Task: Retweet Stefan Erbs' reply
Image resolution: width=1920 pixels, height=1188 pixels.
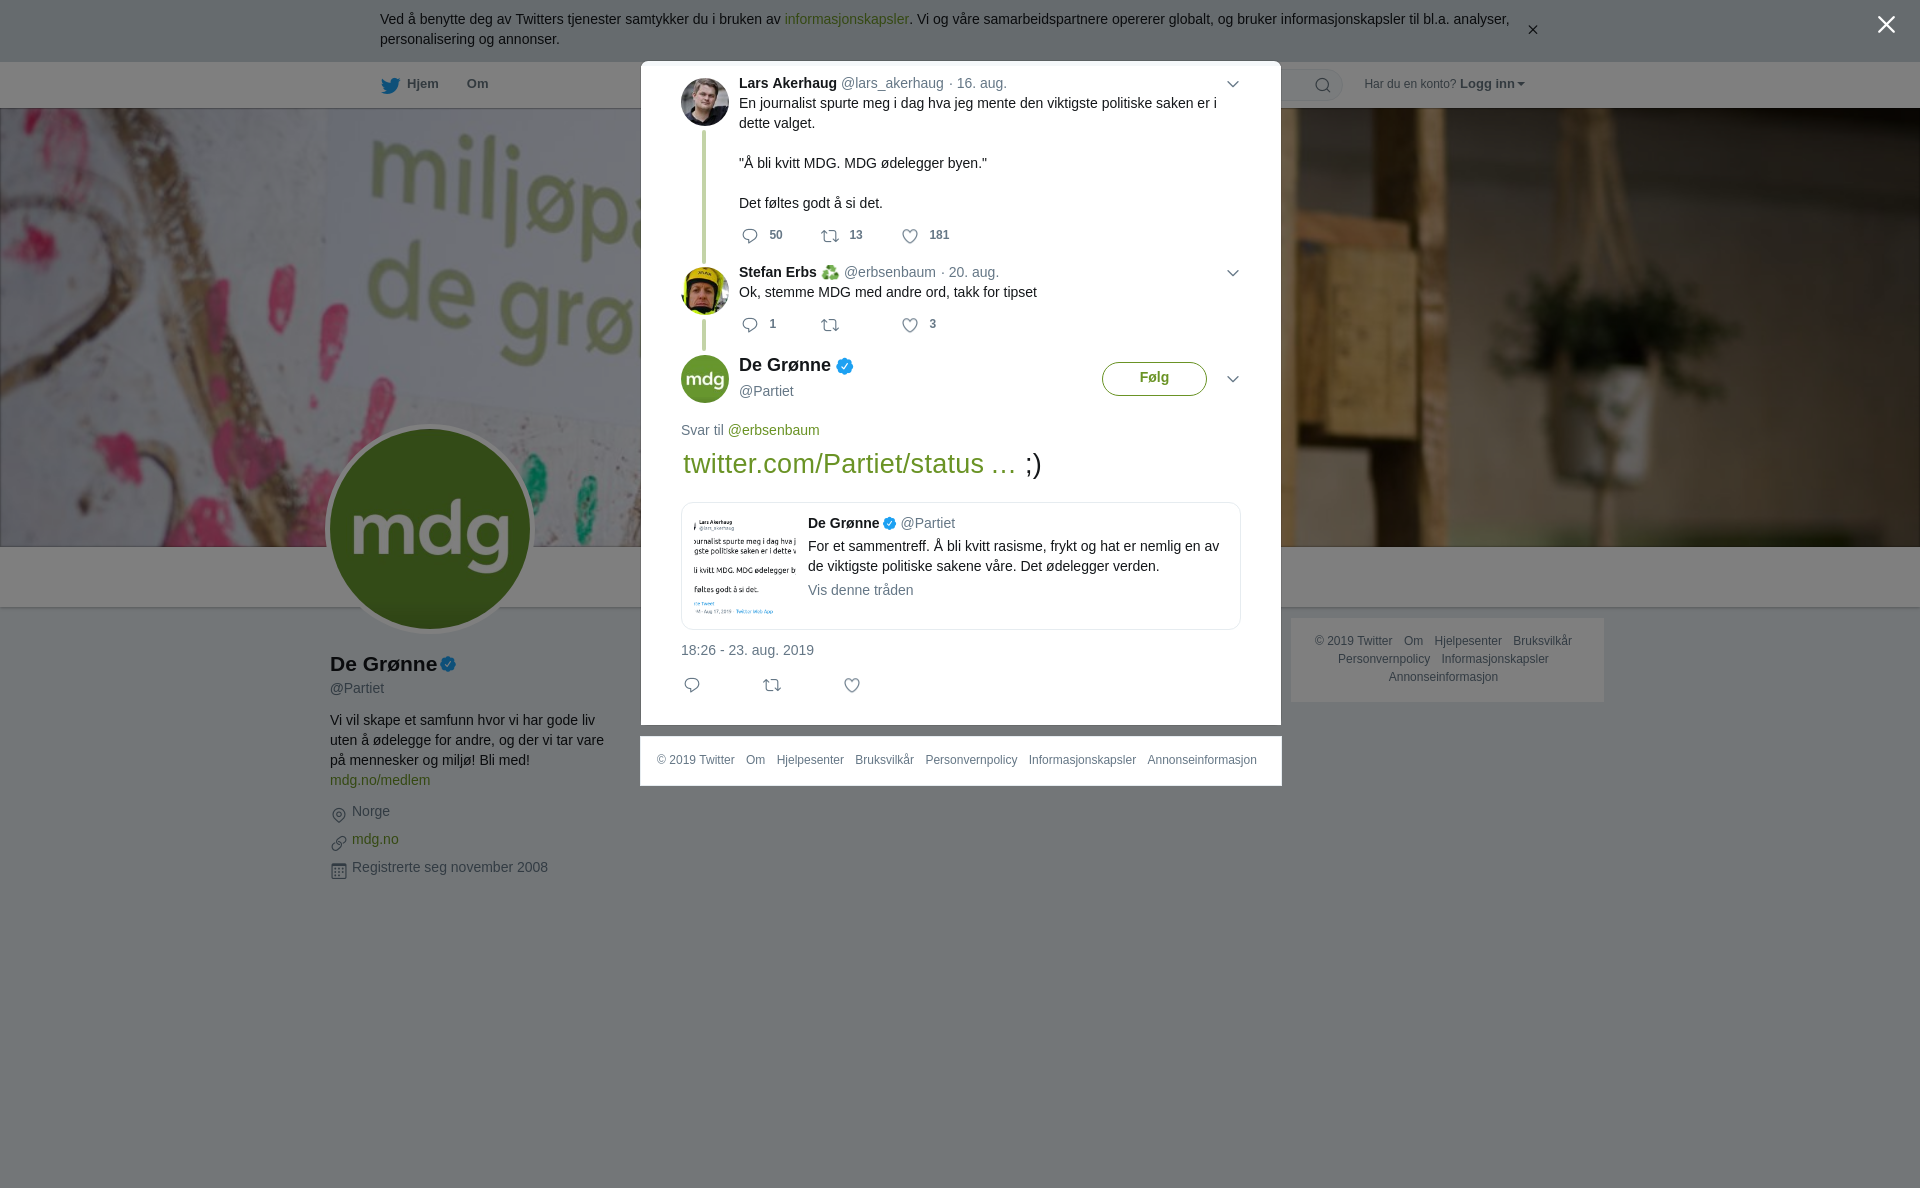Action: (x=830, y=325)
